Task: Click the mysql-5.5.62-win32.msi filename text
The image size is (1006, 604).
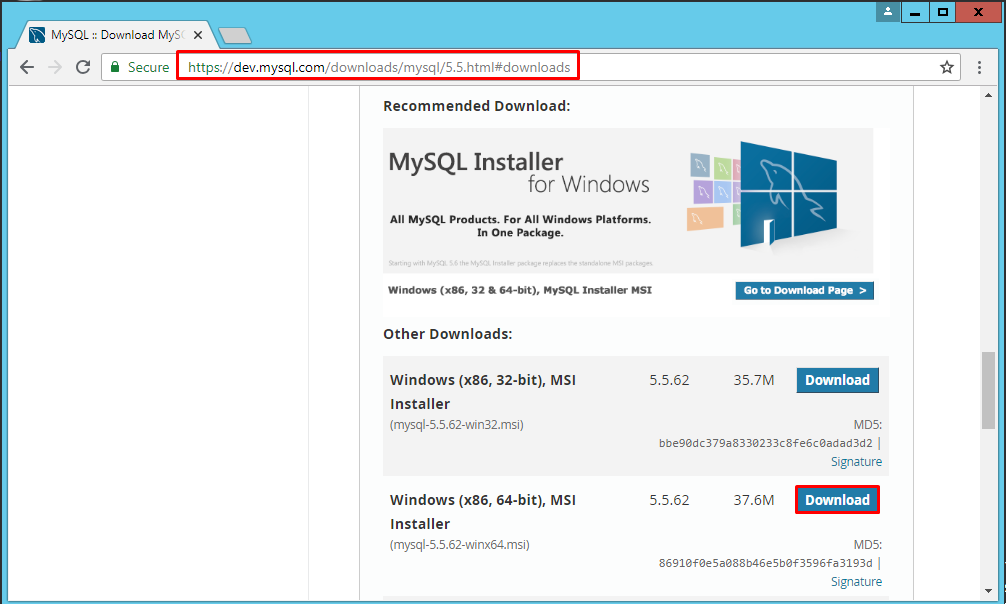Action: tap(457, 425)
